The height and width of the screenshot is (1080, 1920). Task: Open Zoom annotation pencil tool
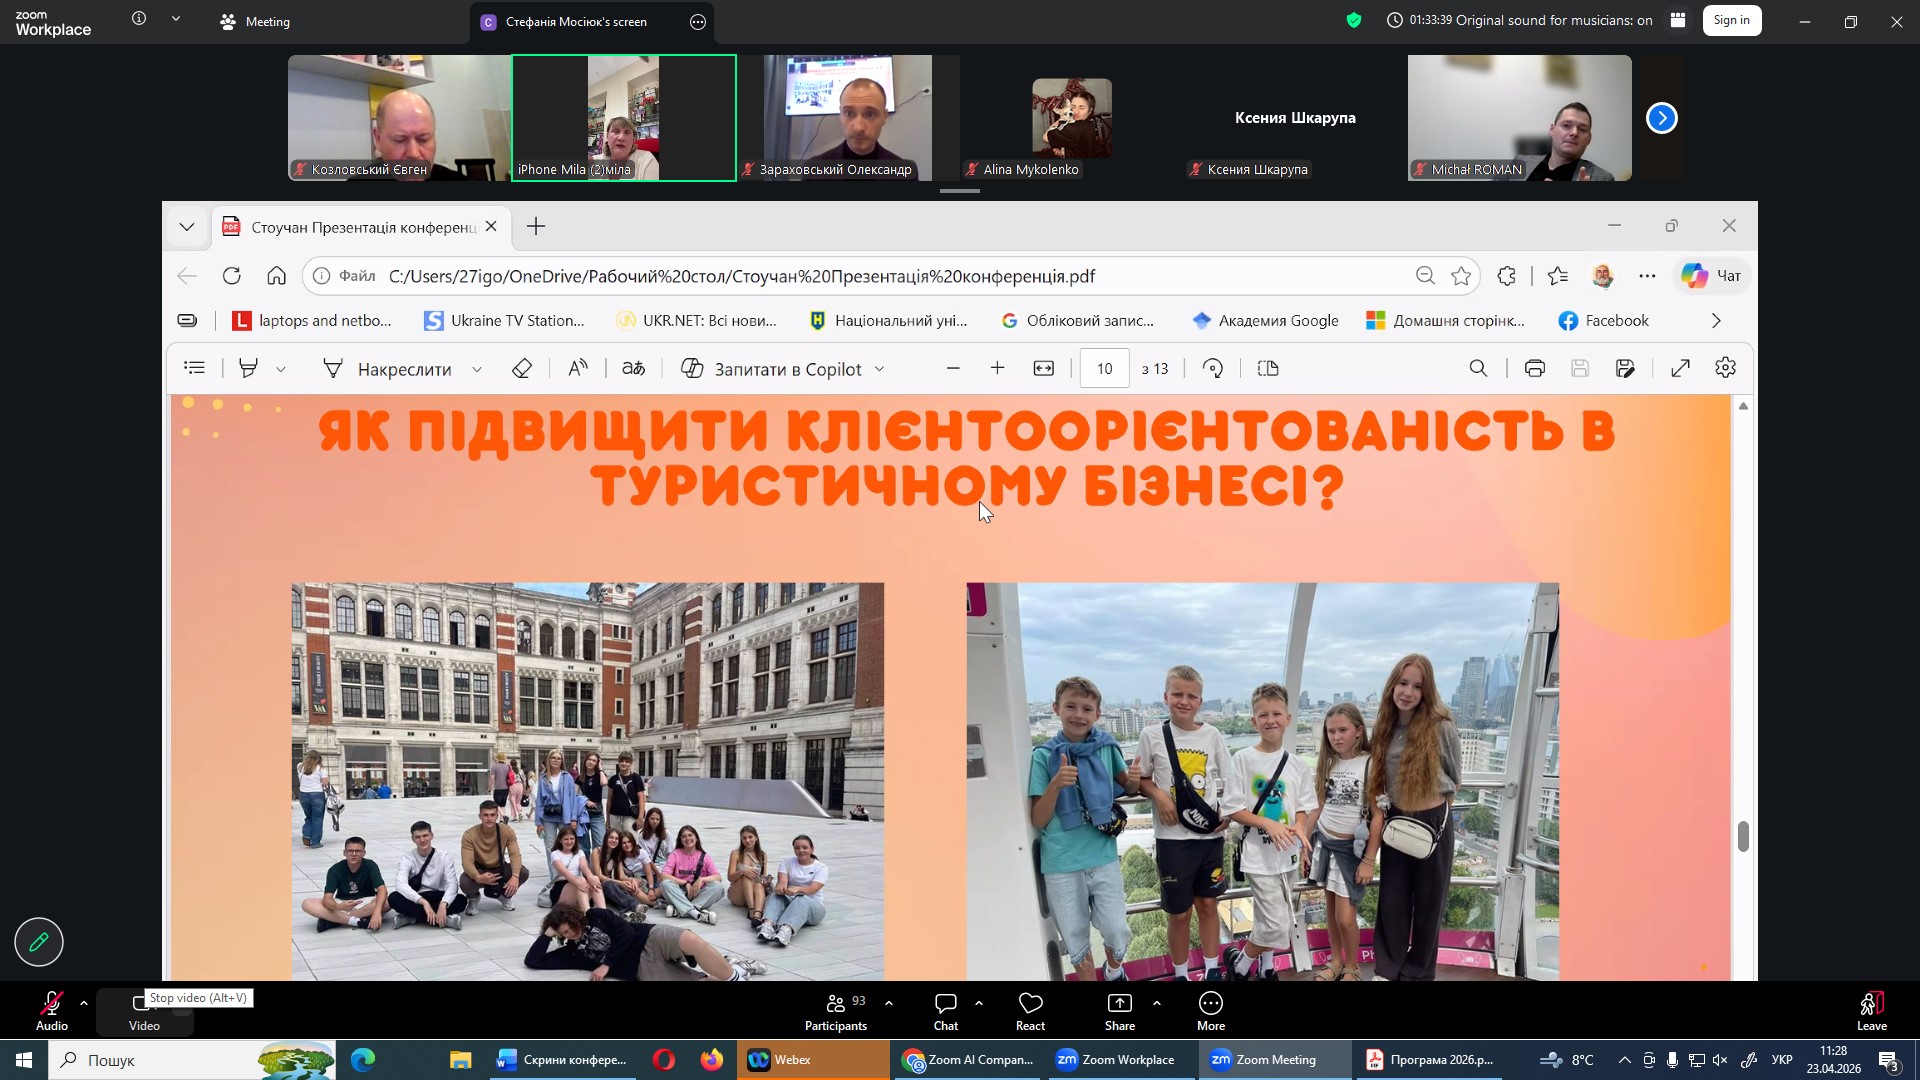click(x=39, y=942)
